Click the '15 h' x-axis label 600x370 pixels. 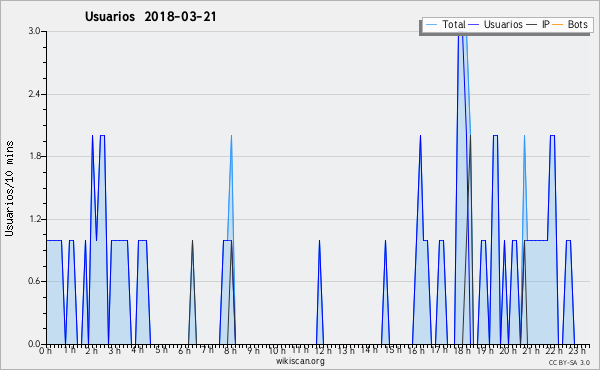[x=393, y=350]
